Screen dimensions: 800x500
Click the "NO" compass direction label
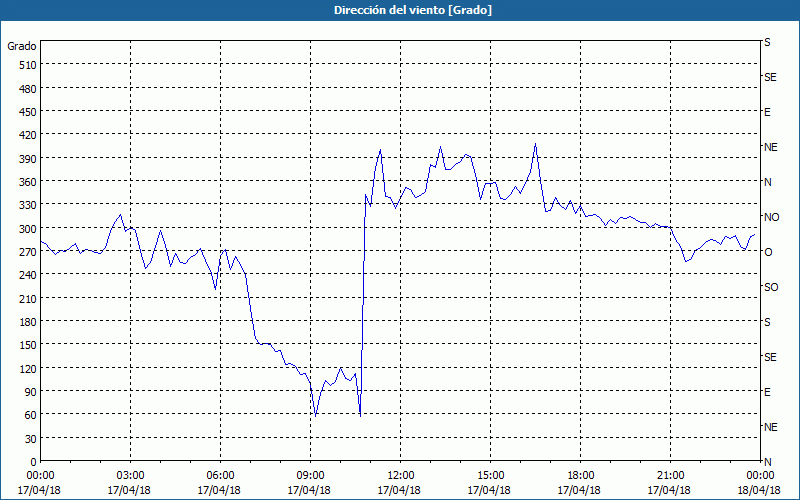771,217
